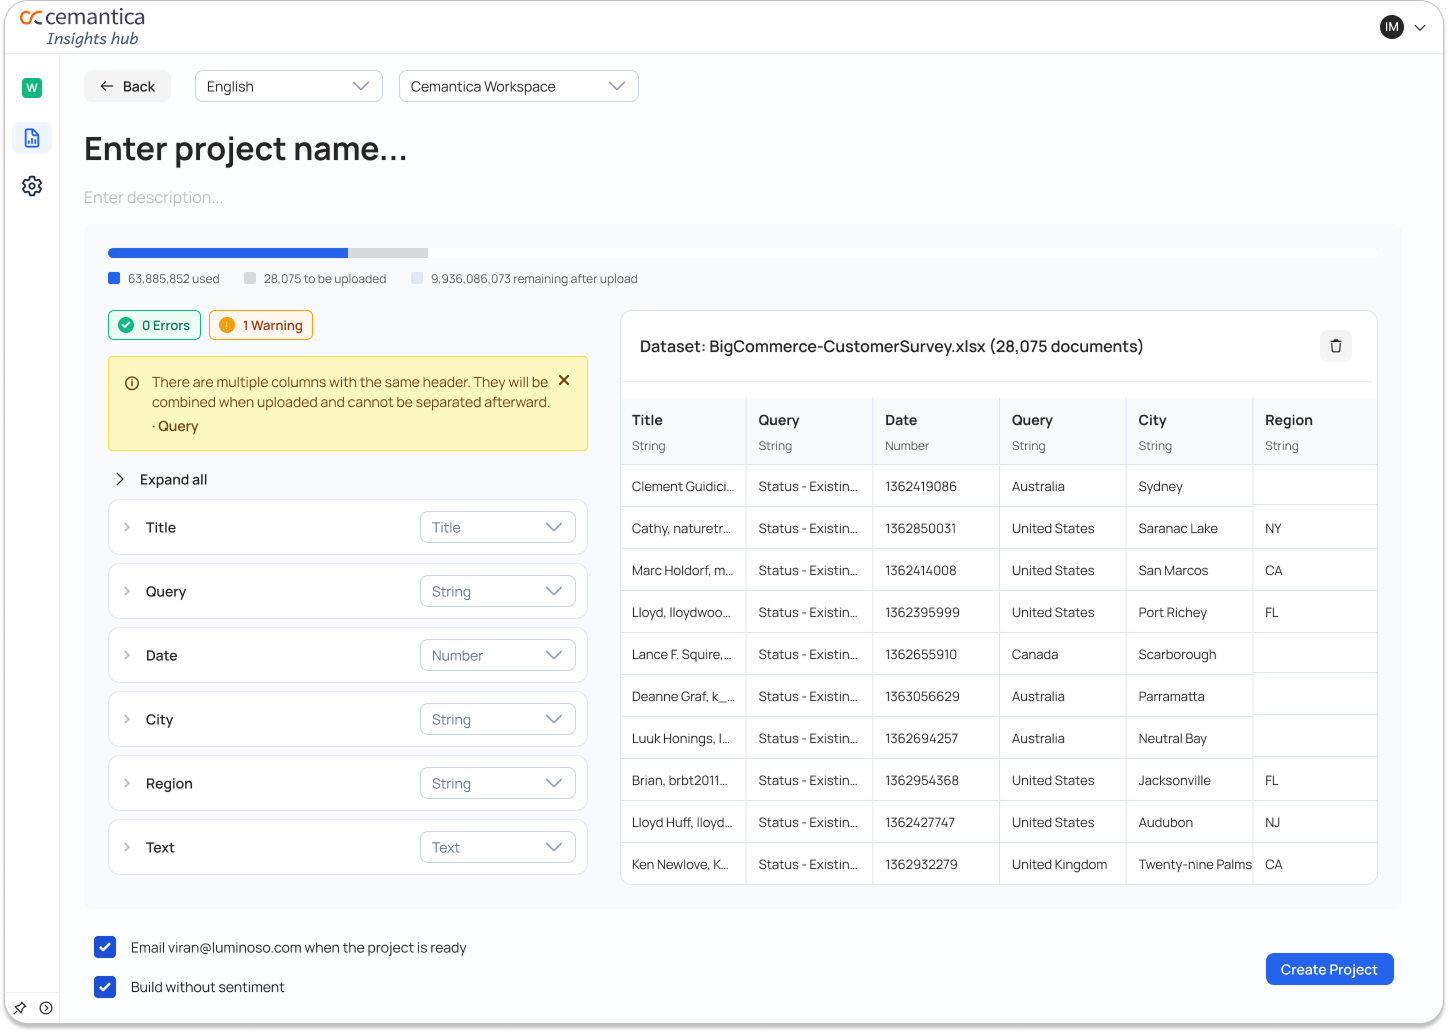Image resolution: width=1448 pixels, height=1032 pixels.
Task: Click the storage usage progress bar
Action: (742, 253)
